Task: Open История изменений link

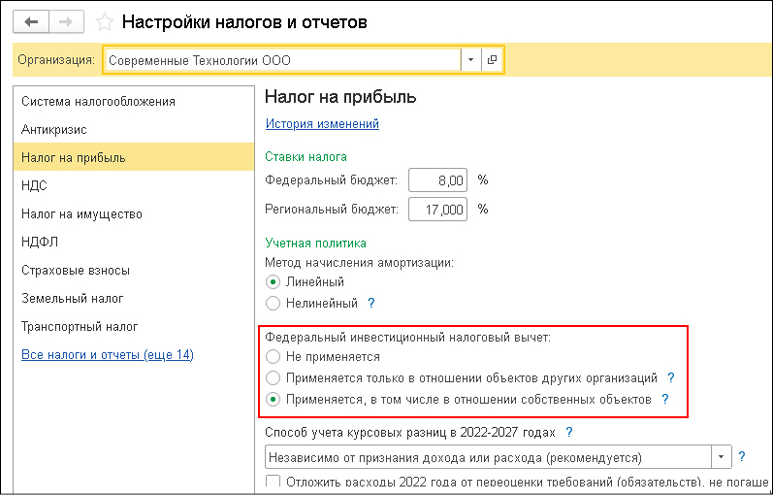Action: 322,124
